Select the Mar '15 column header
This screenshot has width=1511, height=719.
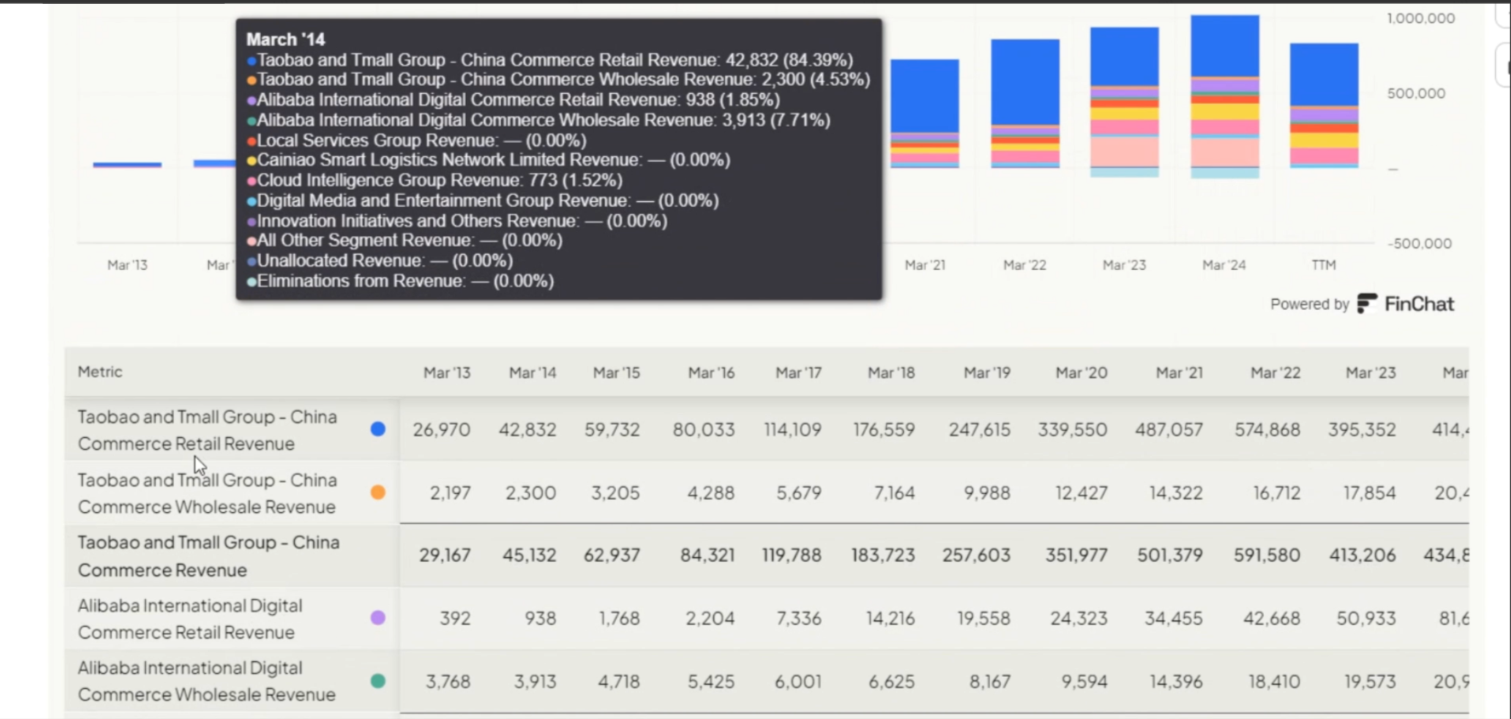[616, 373]
